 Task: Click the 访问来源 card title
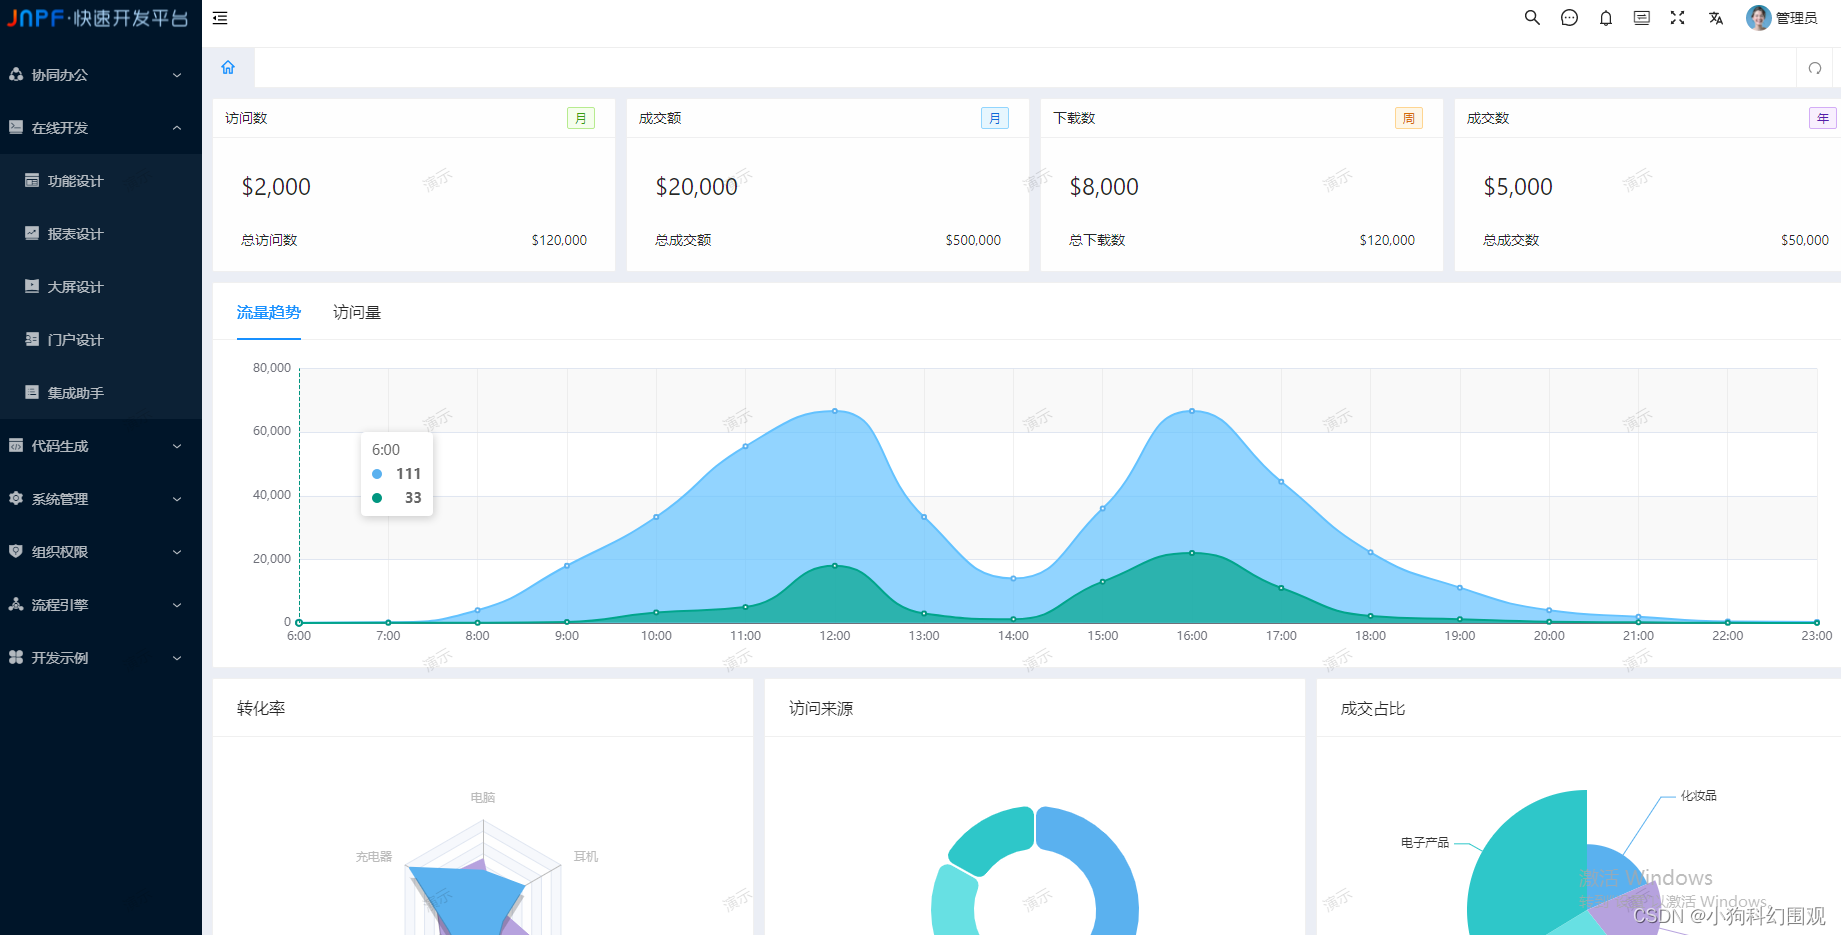pos(821,709)
